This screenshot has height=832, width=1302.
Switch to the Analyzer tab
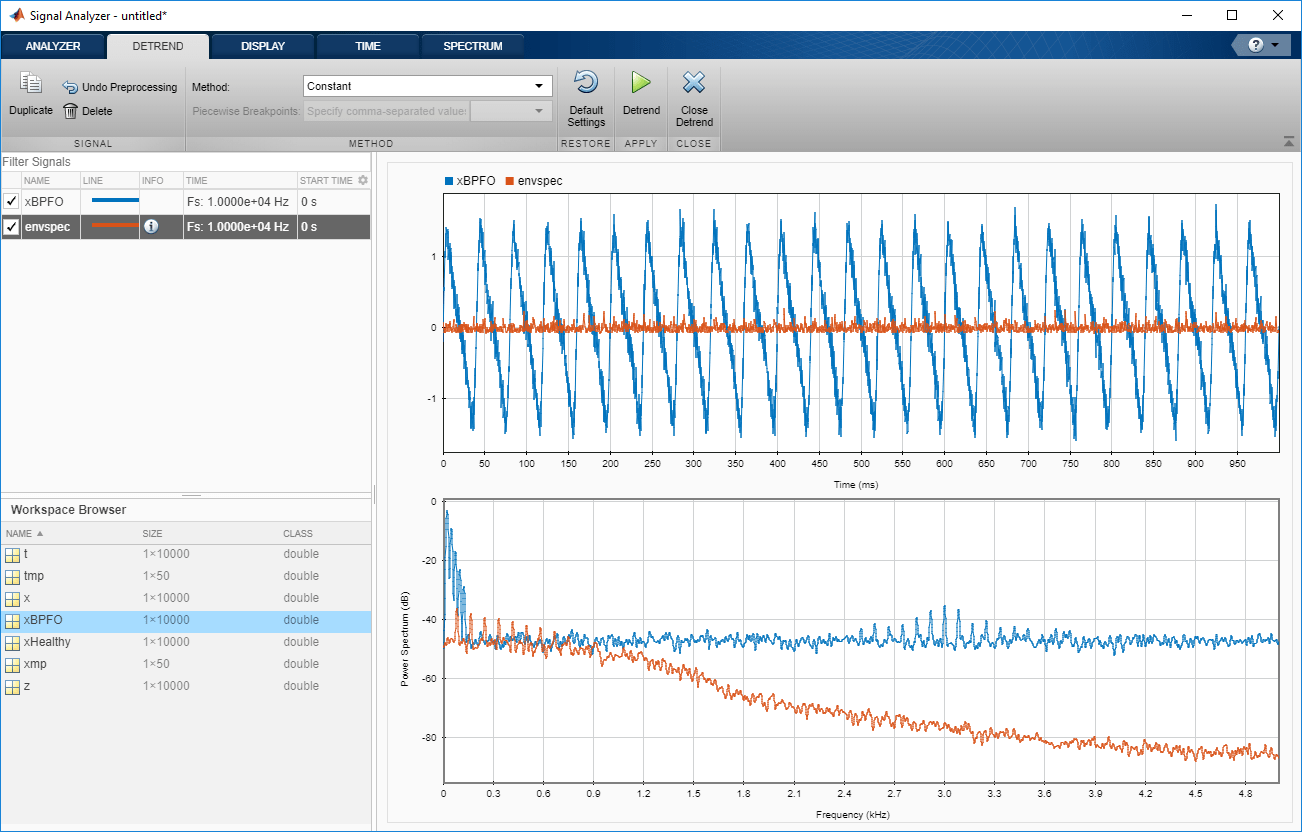pos(53,46)
